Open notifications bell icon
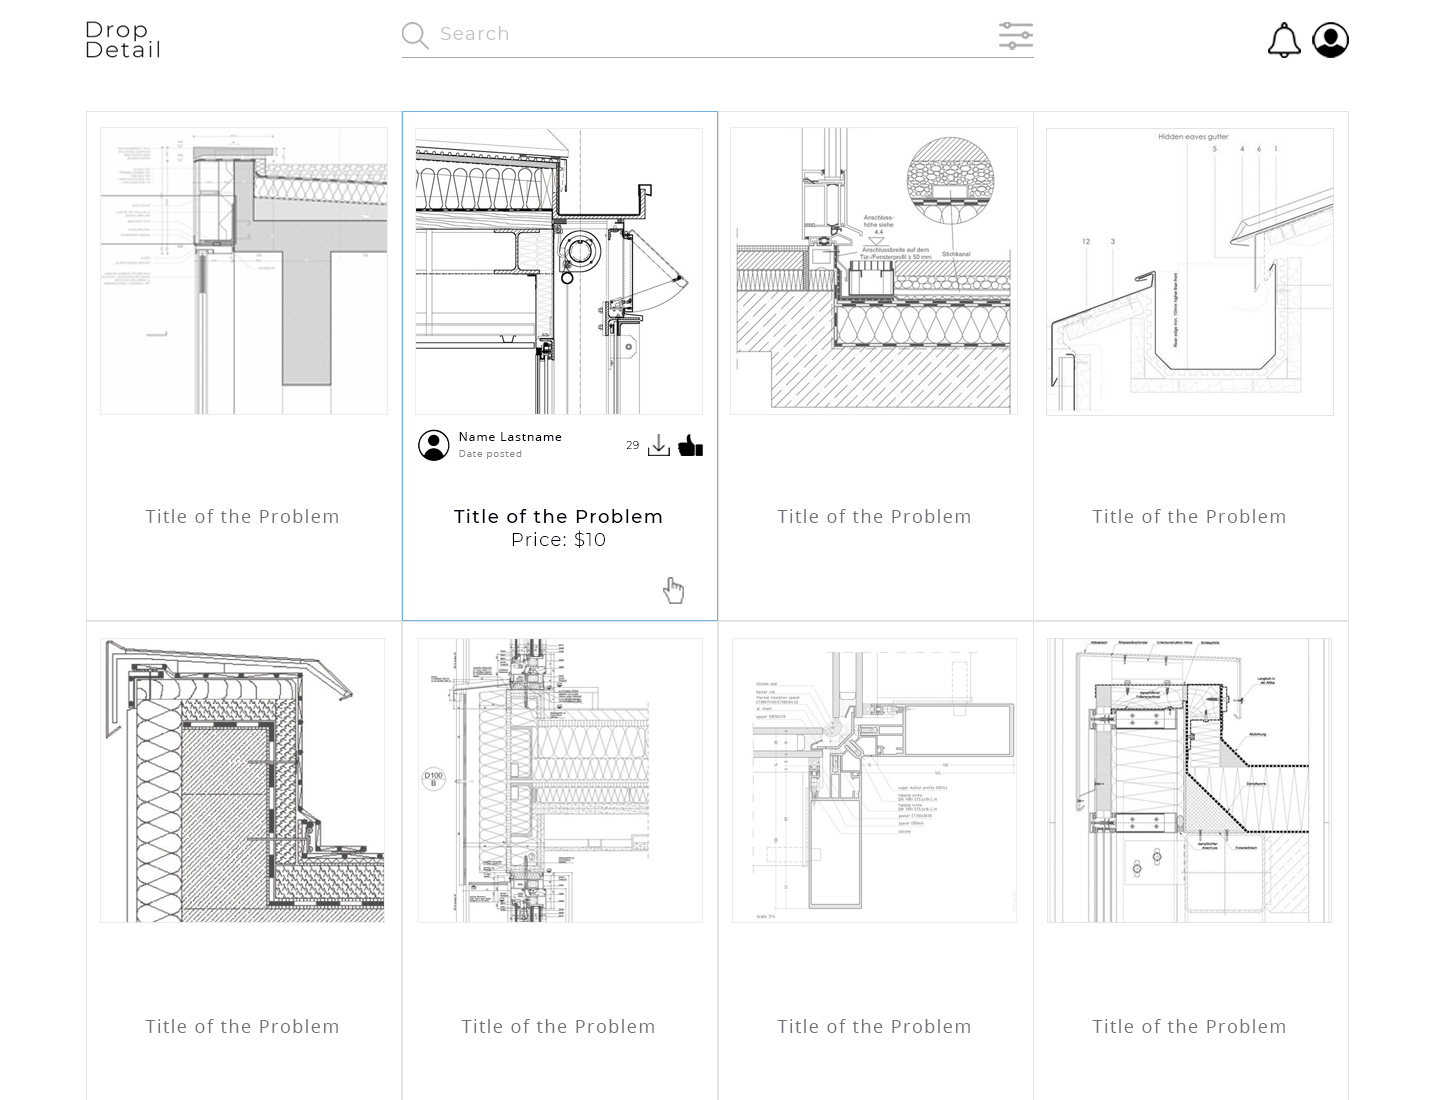This screenshot has height=1100, width=1440. [1283, 41]
